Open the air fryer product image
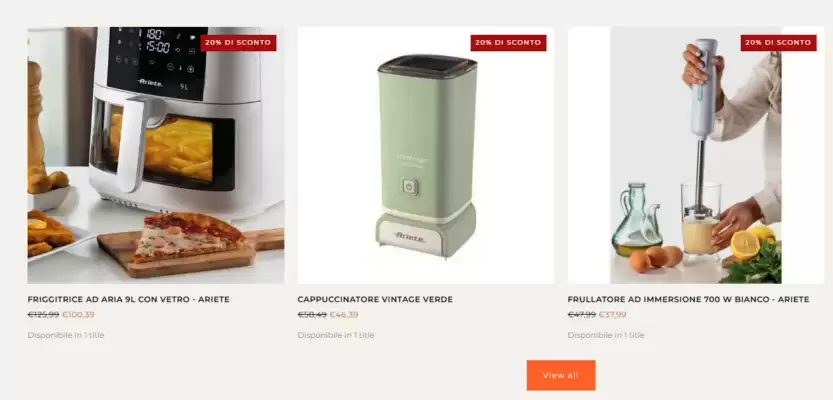 pyautogui.click(x=156, y=155)
